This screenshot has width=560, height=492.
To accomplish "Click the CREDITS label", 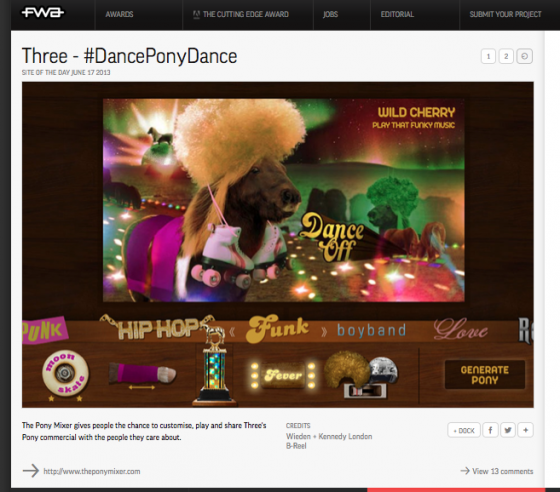I will pos(298,426).
